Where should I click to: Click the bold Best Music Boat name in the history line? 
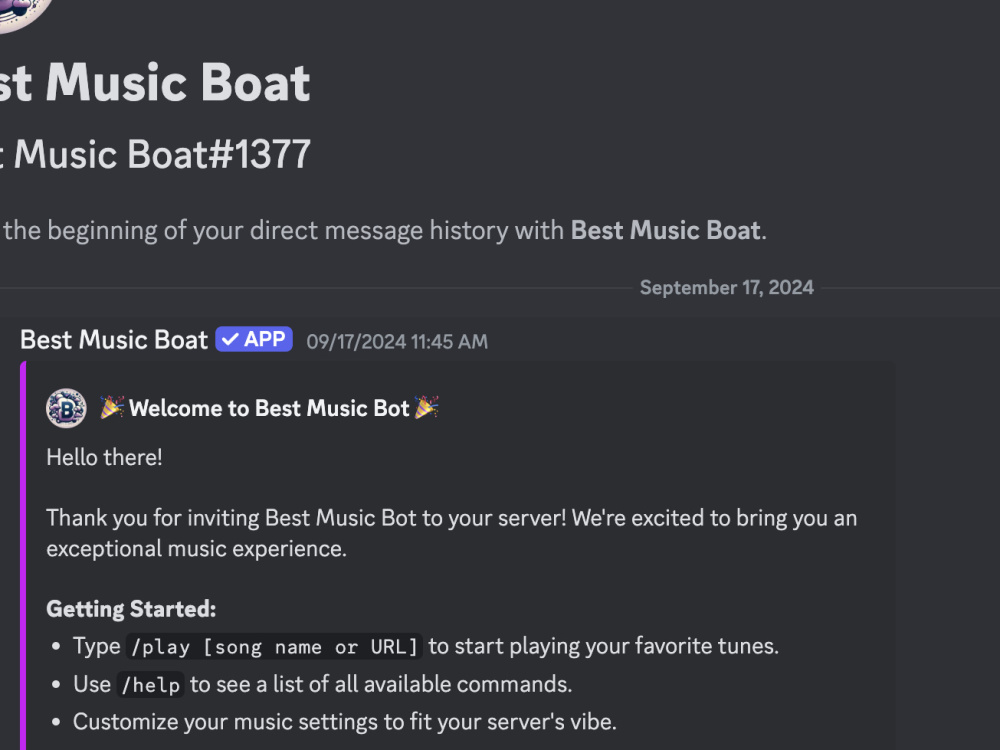[665, 230]
